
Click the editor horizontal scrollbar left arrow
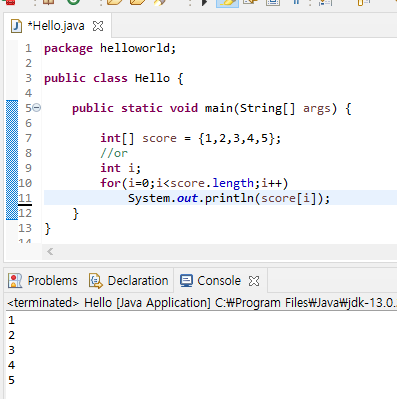point(50,252)
